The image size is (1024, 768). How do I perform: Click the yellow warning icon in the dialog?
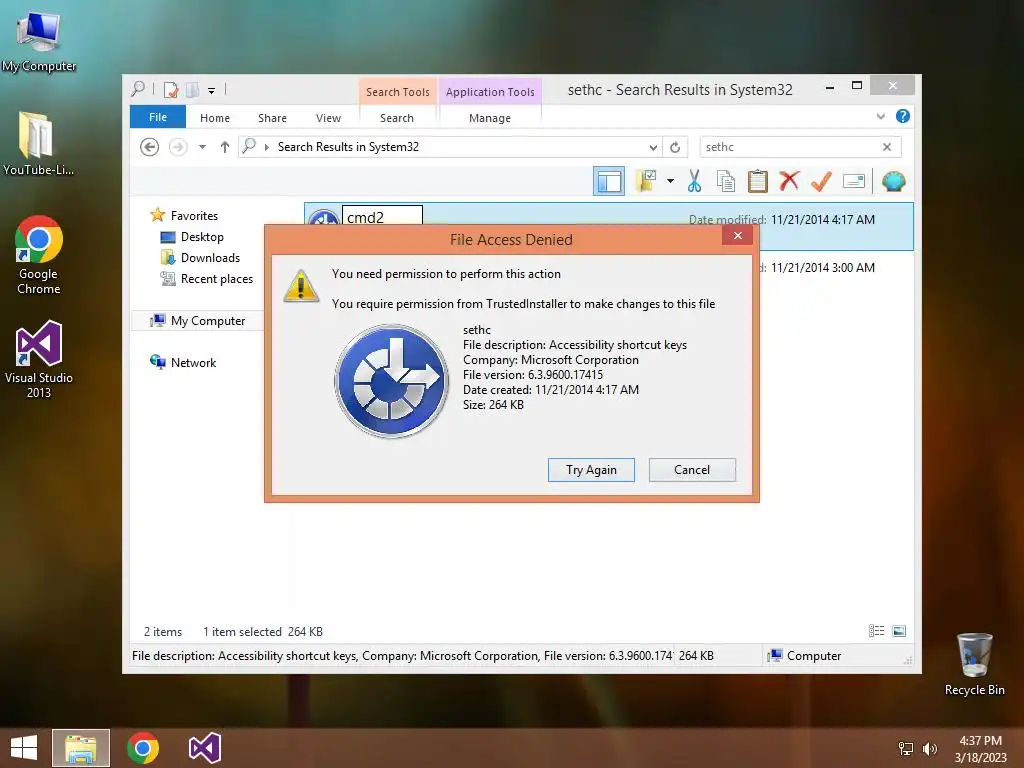pyautogui.click(x=300, y=286)
